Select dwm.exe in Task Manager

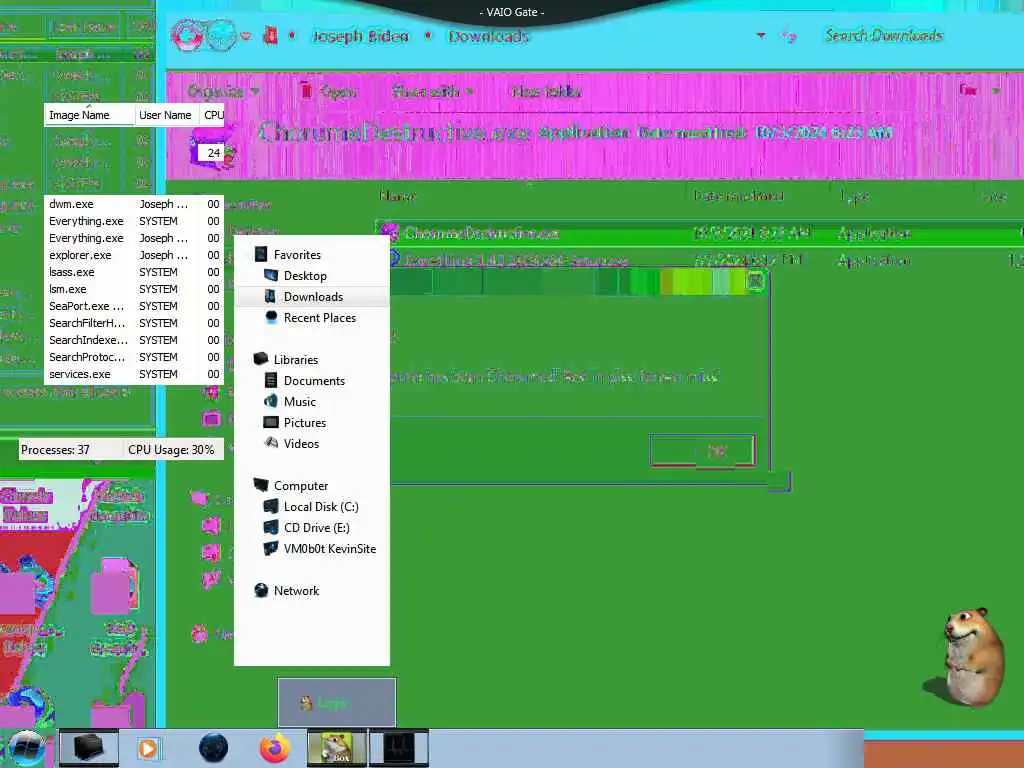[x=134, y=204]
